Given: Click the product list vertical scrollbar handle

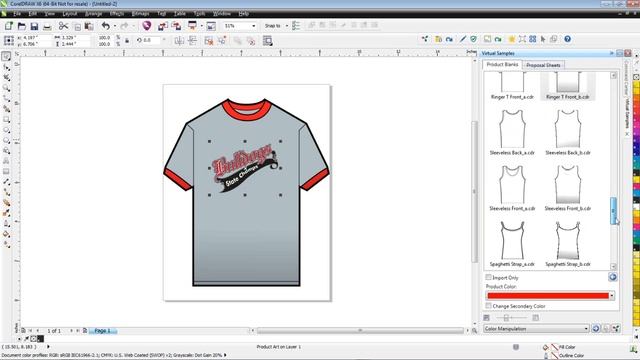Looking at the screenshot, I should [613, 211].
